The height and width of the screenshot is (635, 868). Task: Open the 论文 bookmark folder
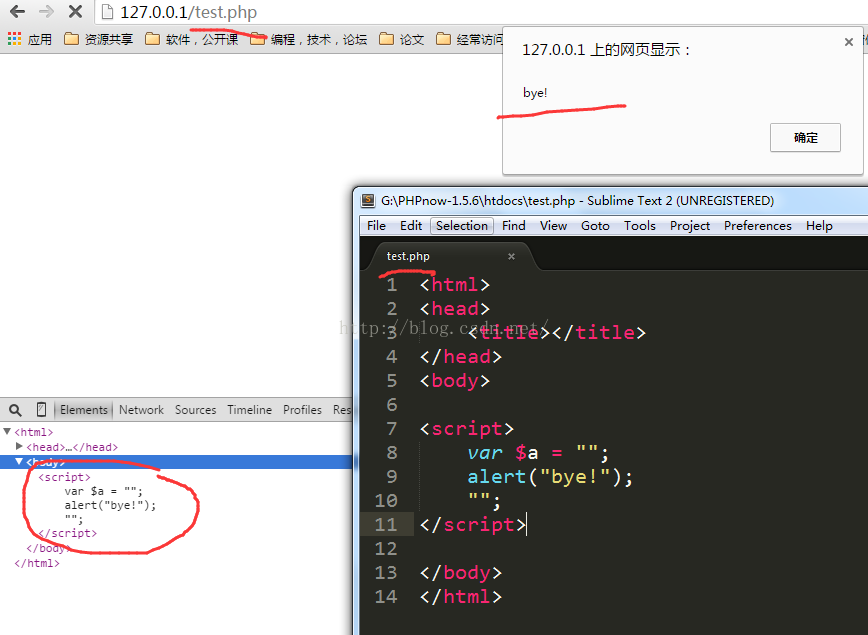[402, 39]
